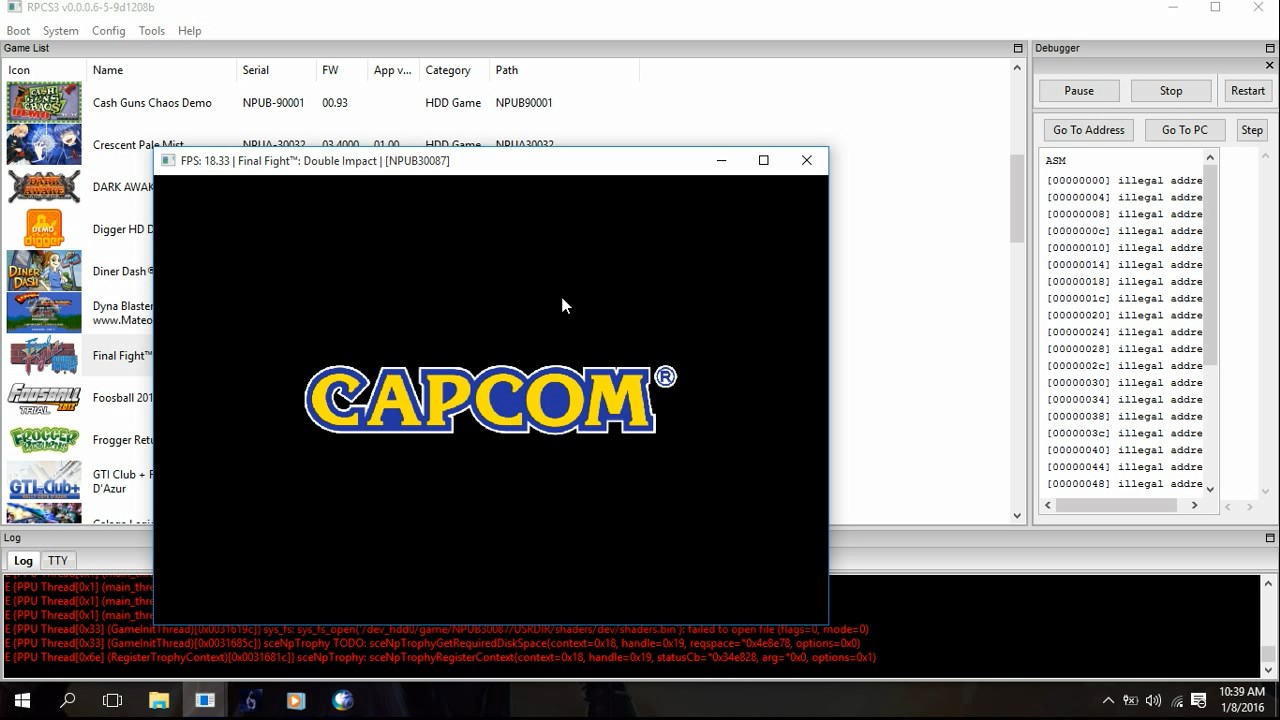Sort game list by FW column

(x=342, y=70)
